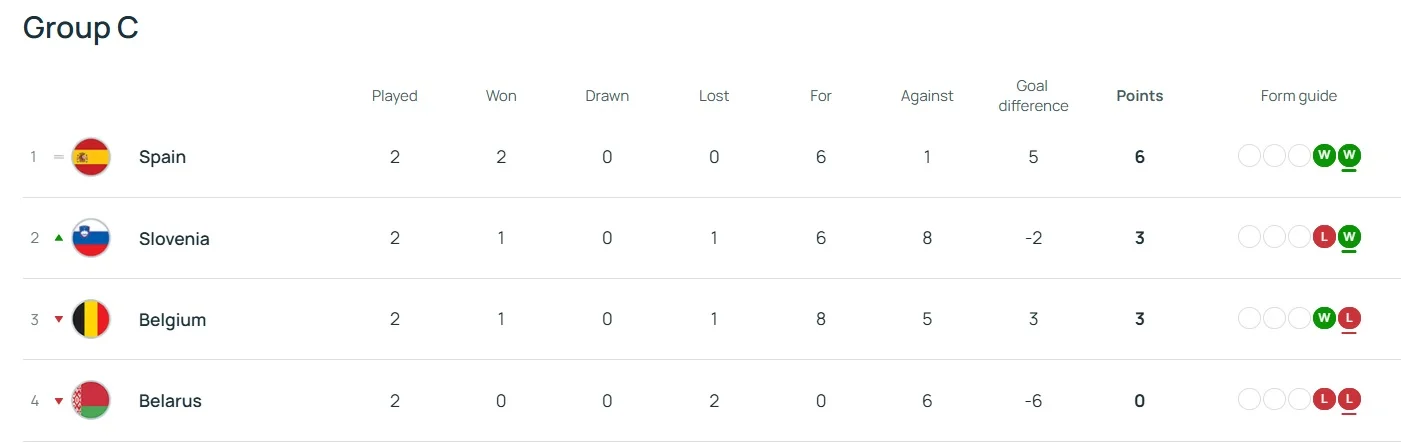1401x443 pixels.
Task: Click the Belarus flag icon
Action: 90,401
